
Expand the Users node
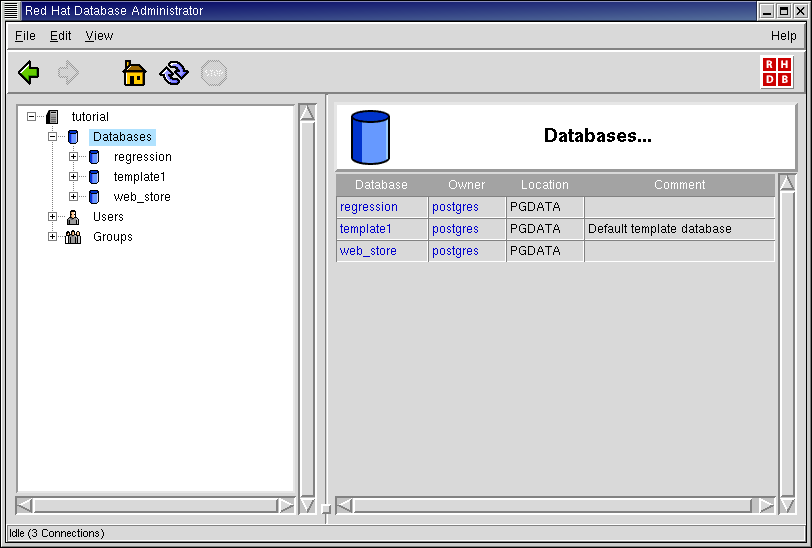(x=52, y=217)
